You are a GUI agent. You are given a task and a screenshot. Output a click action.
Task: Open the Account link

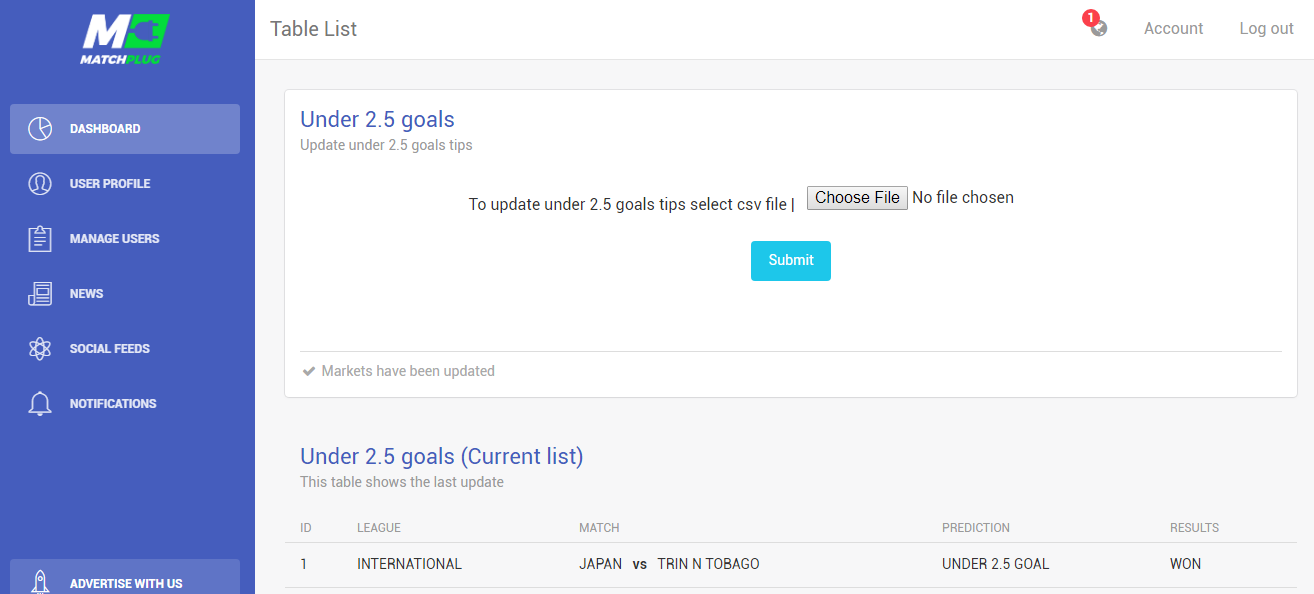tap(1173, 29)
